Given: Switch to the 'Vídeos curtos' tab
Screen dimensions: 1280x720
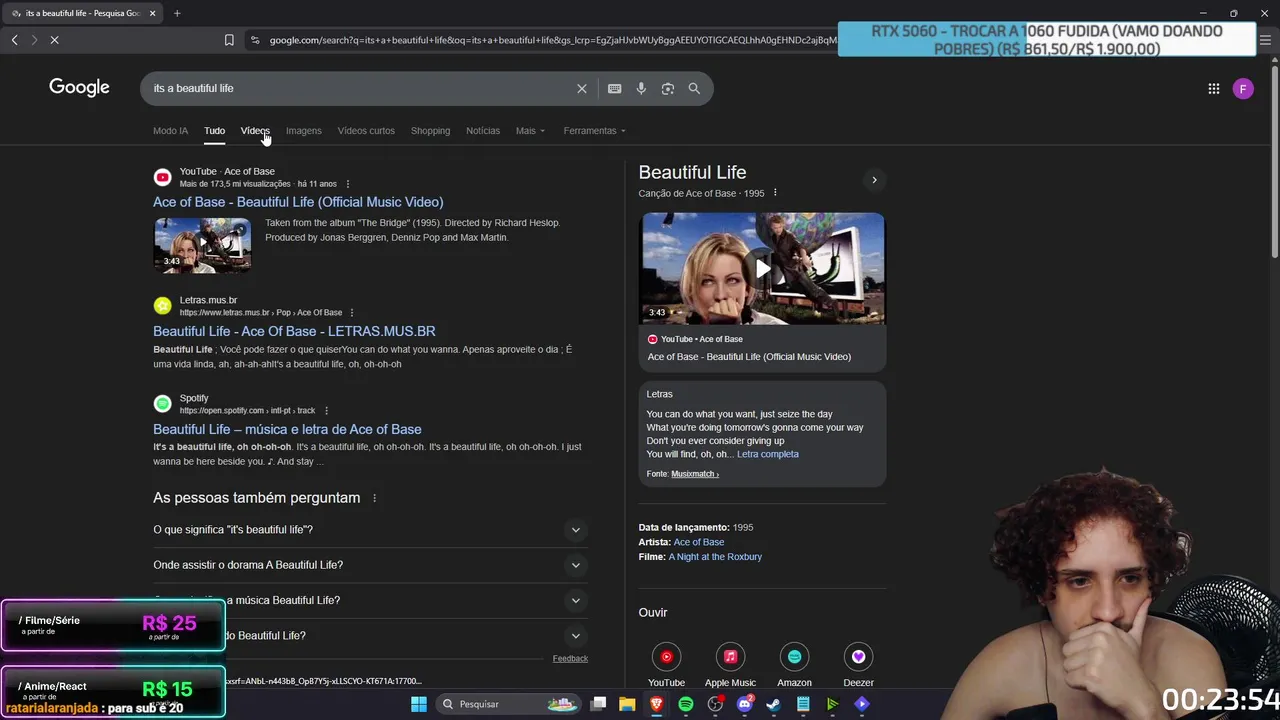Looking at the screenshot, I should pos(366,131).
